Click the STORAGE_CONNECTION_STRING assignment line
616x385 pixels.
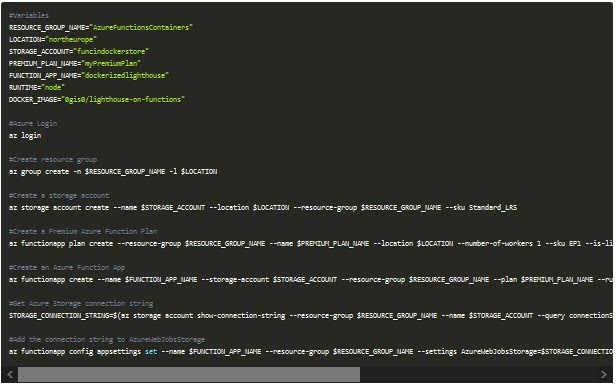(310, 315)
